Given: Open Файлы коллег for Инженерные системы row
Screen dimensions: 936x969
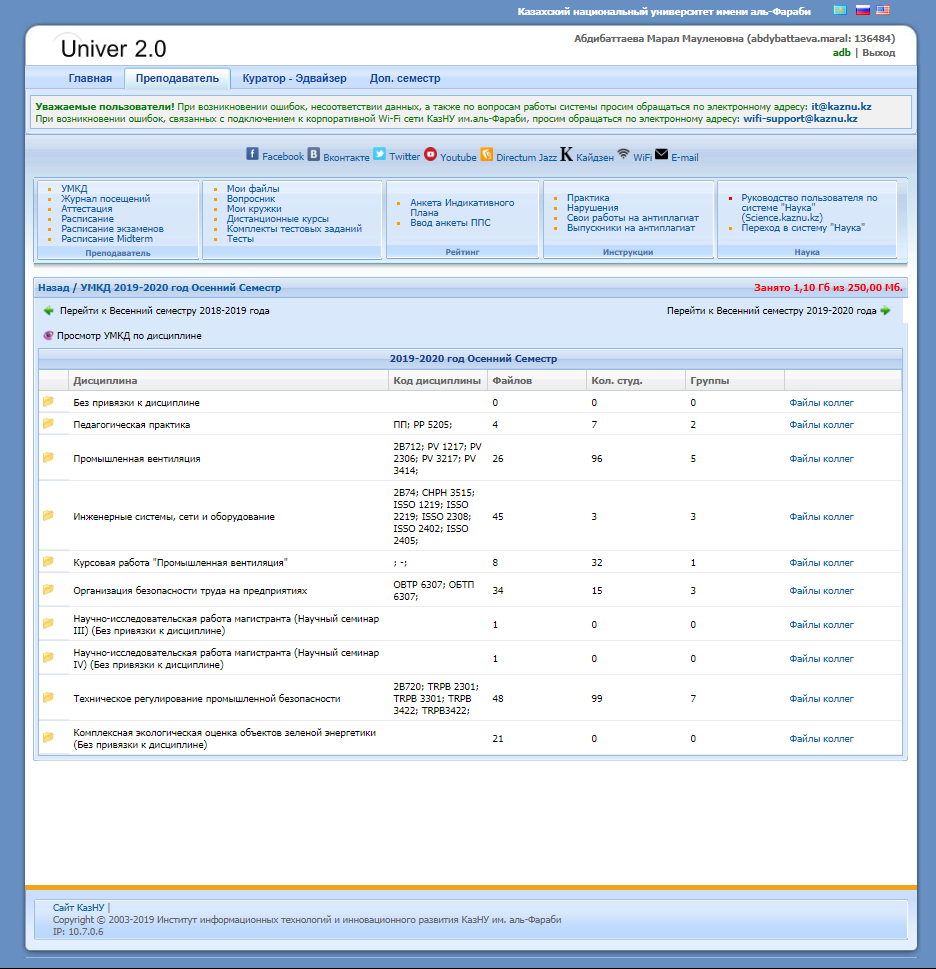Looking at the screenshot, I should tap(821, 517).
